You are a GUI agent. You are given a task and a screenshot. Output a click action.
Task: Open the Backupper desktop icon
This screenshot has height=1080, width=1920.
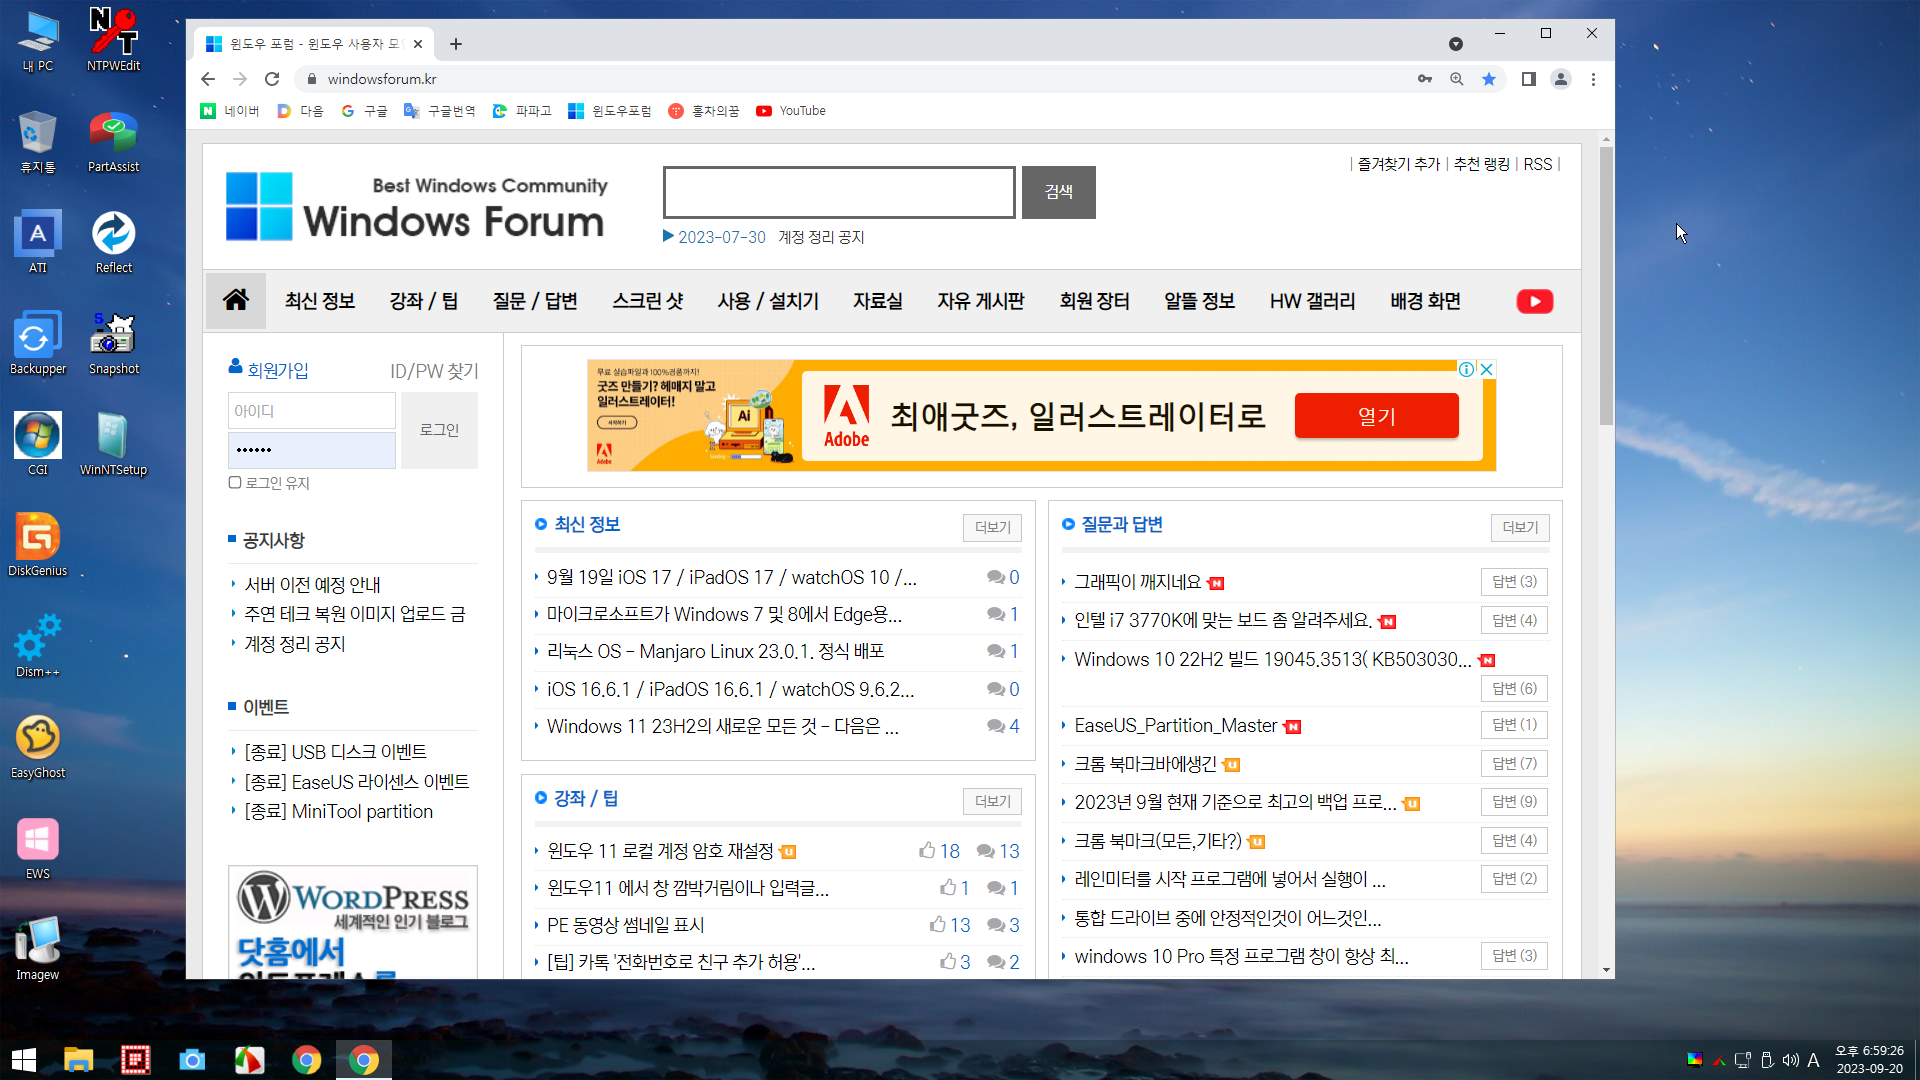(38, 343)
